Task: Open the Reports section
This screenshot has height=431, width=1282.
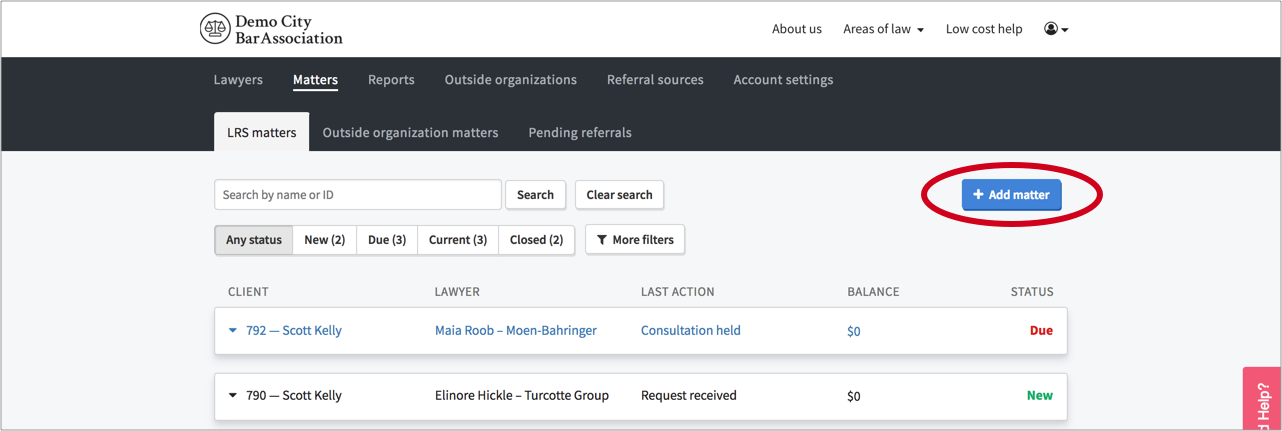Action: (391, 80)
